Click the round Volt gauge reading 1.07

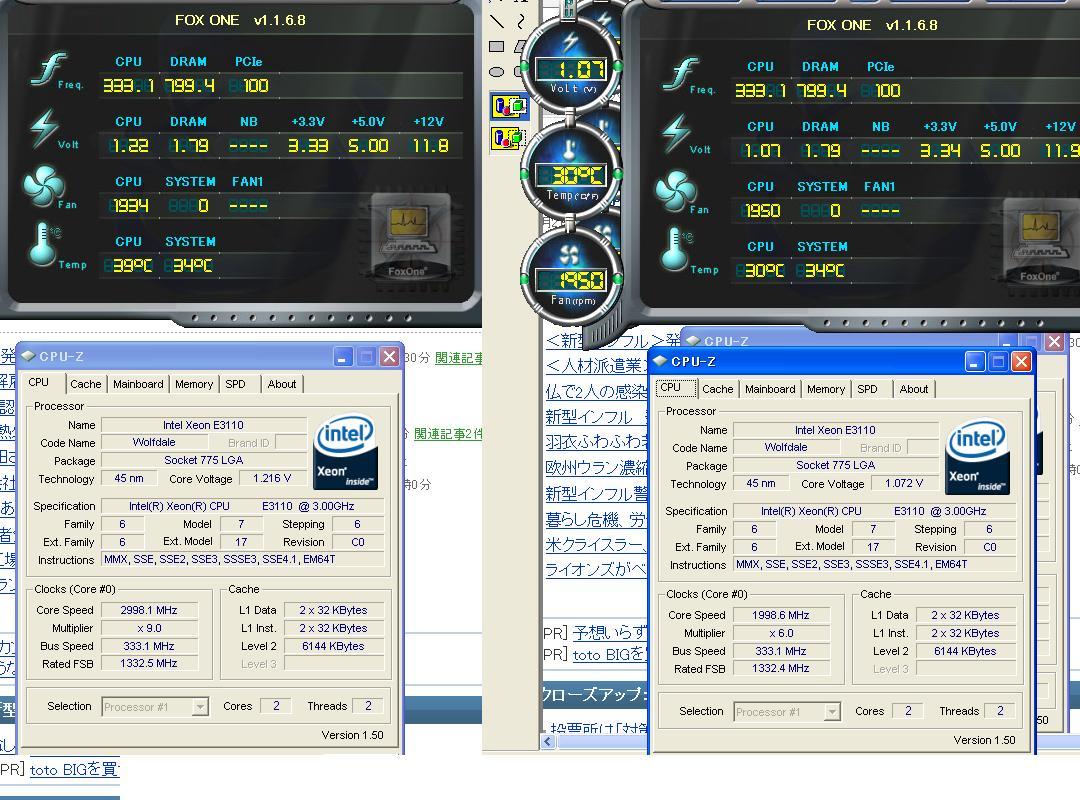(x=571, y=67)
